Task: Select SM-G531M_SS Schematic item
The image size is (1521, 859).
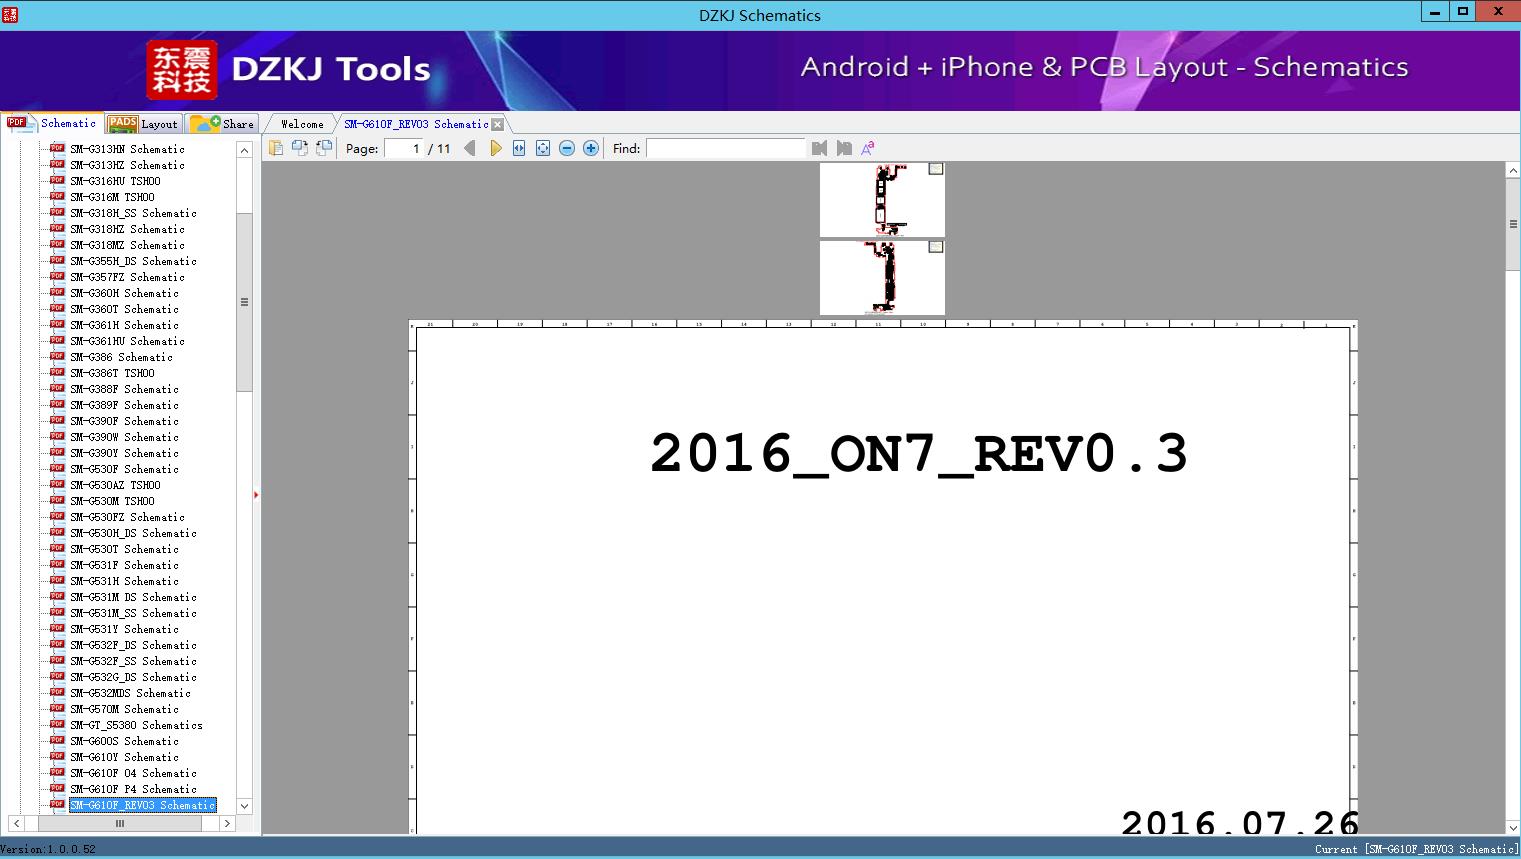Action: point(133,613)
